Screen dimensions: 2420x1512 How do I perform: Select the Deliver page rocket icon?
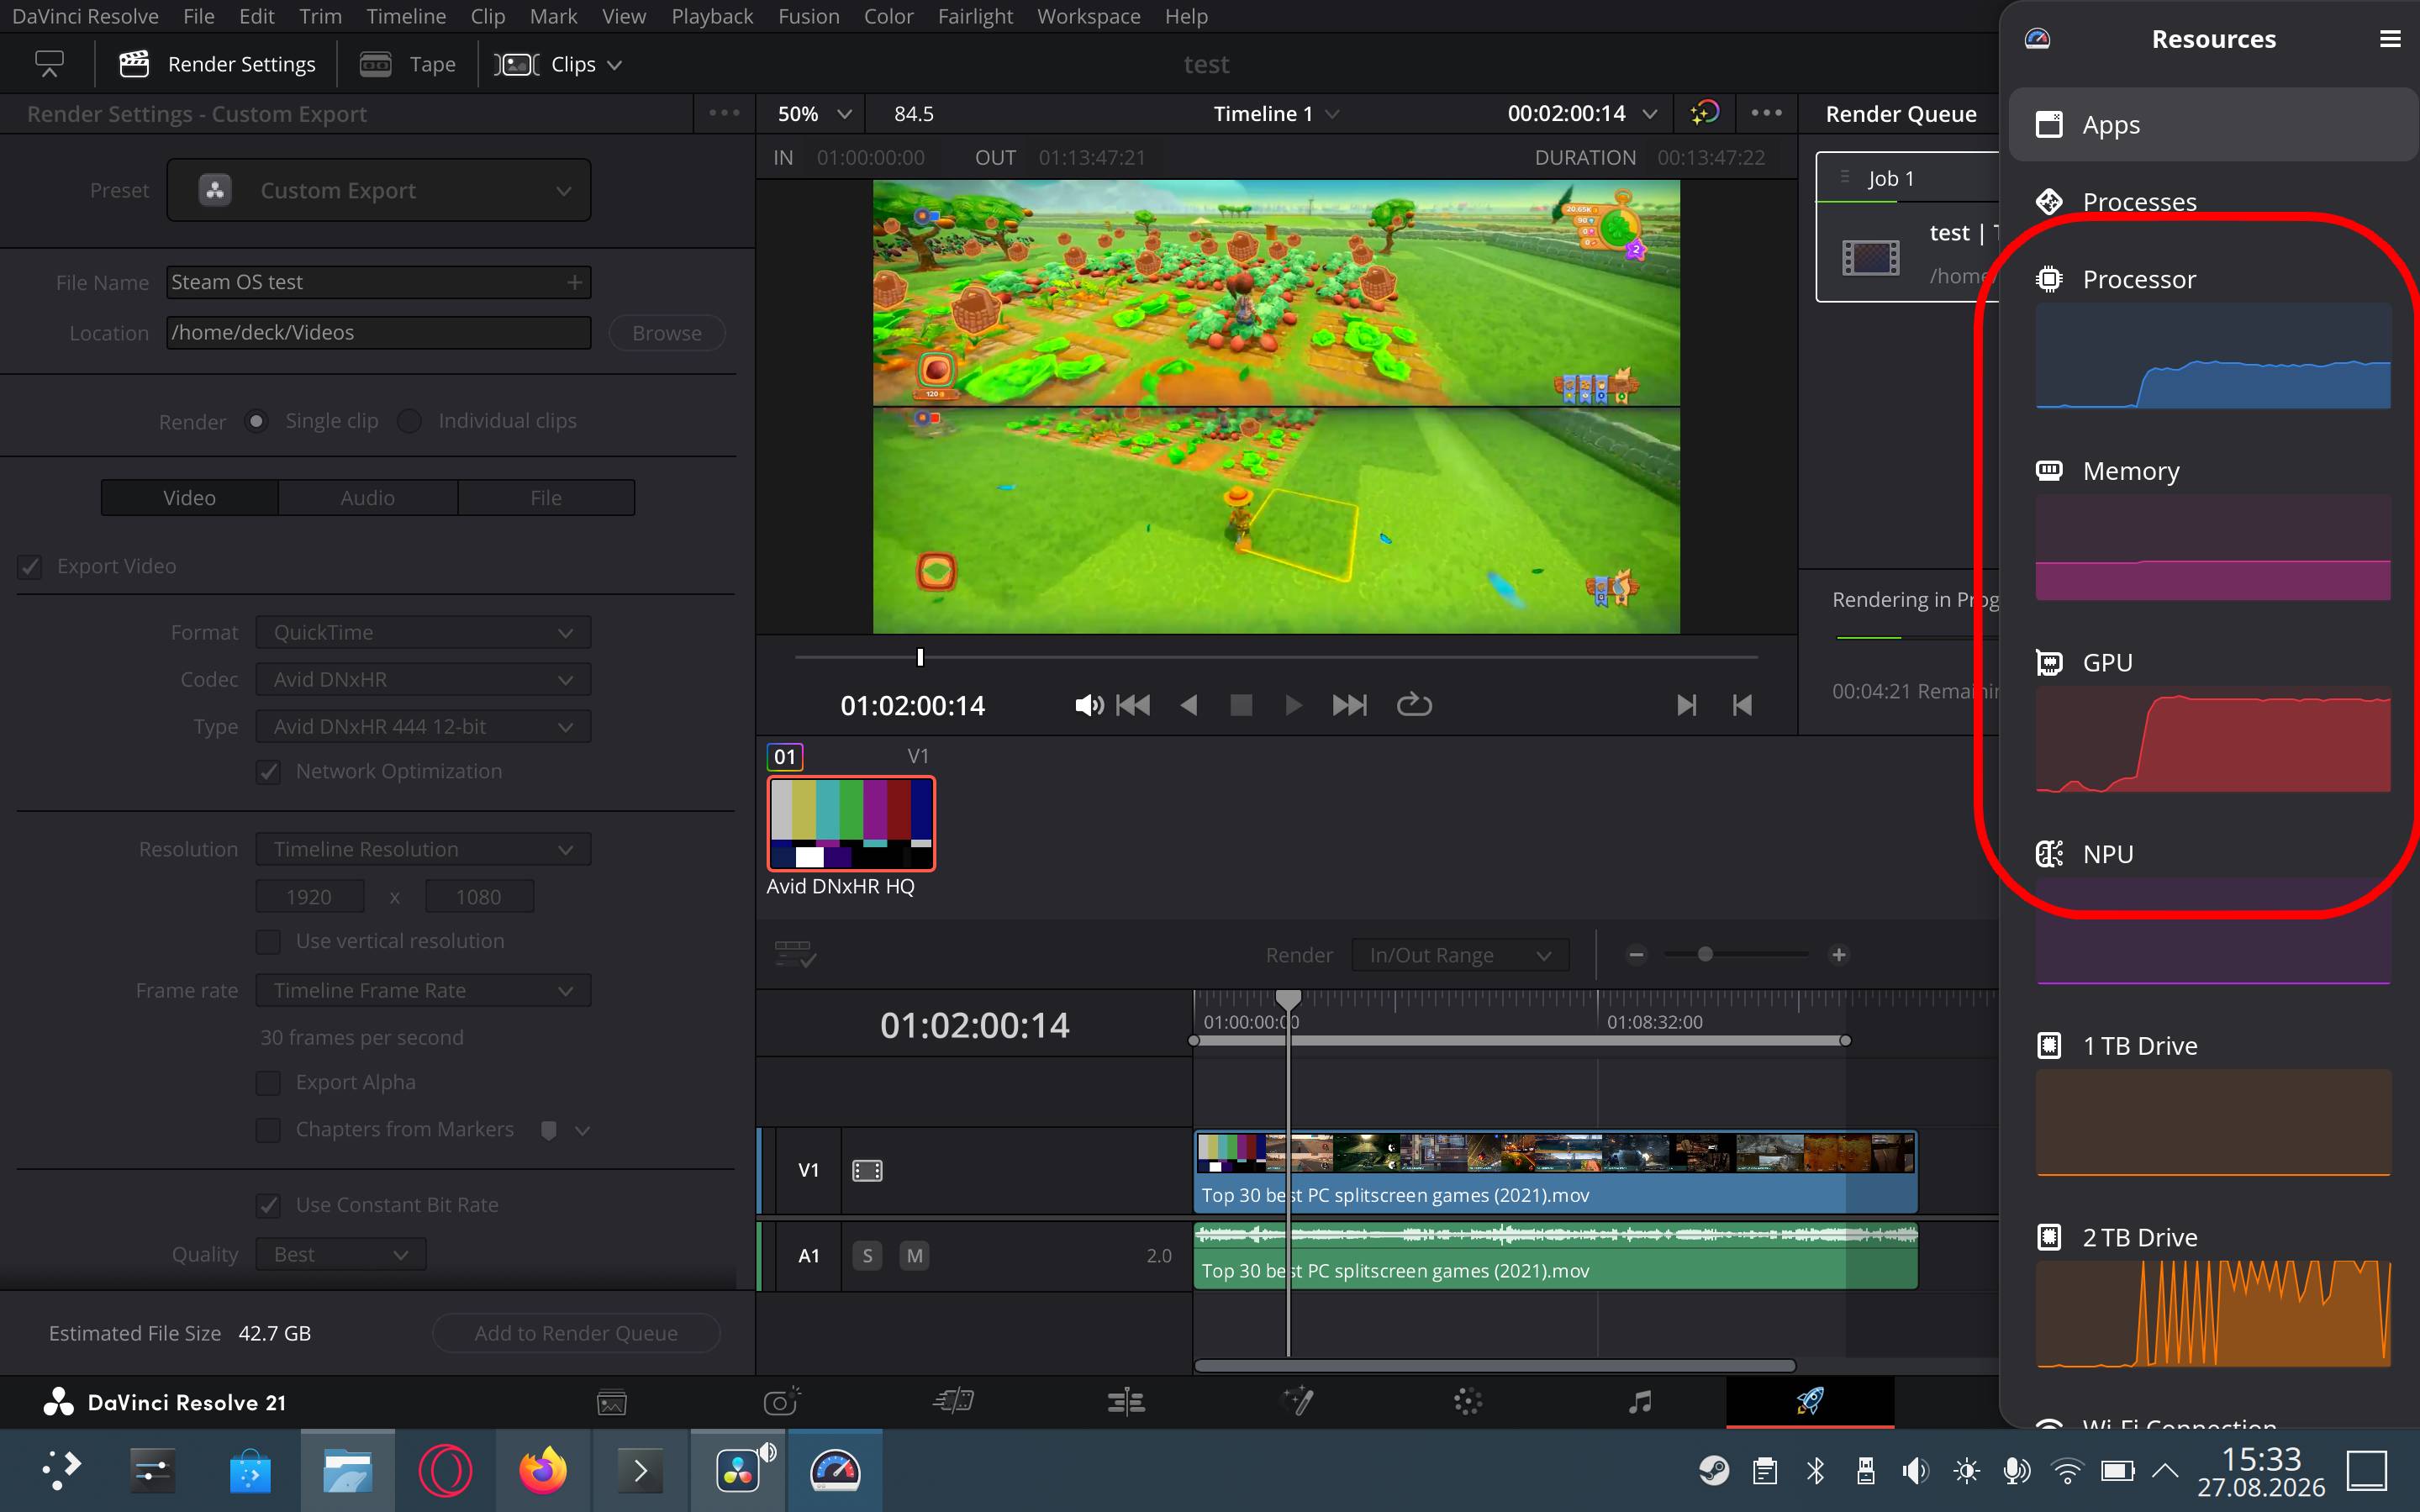click(x=1810, y=1401)
